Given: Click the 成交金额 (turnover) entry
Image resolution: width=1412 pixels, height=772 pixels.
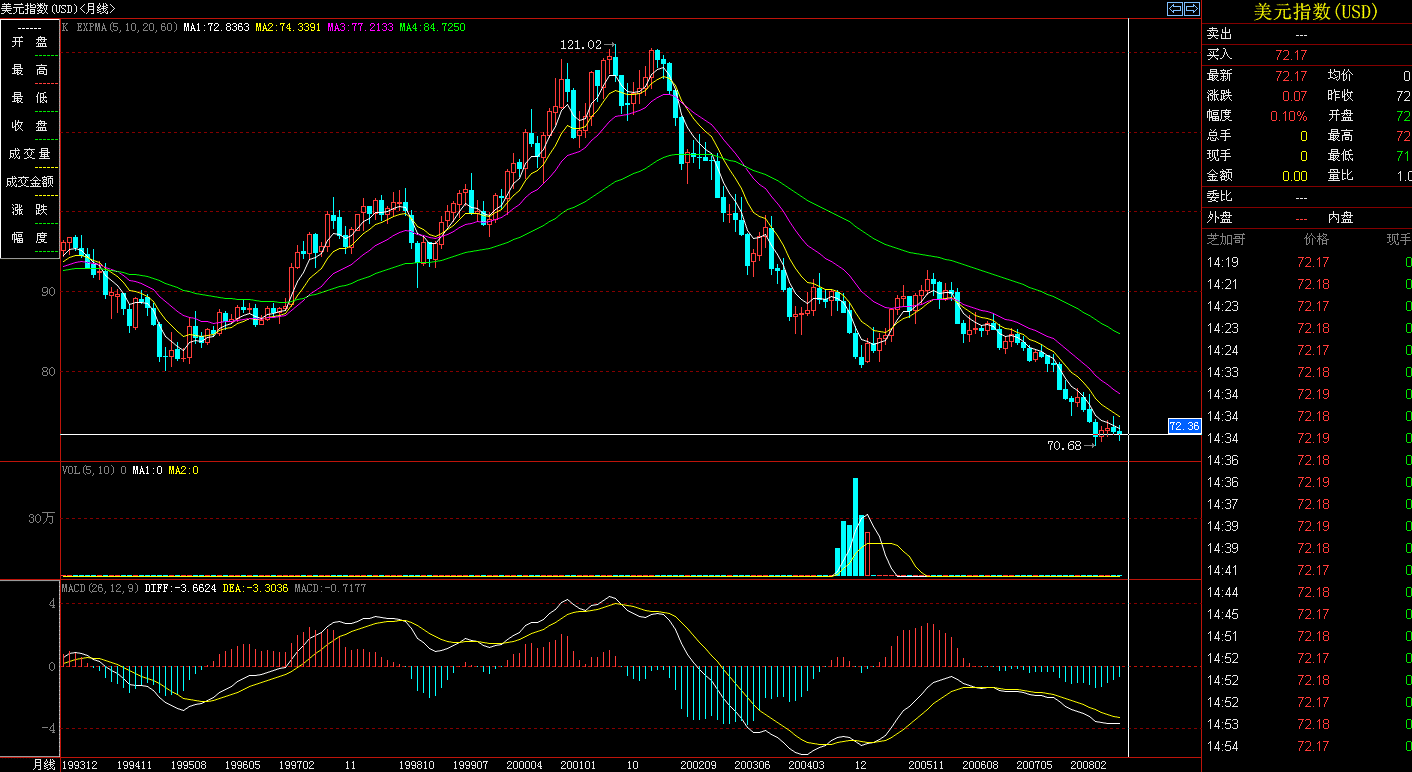Looking at the screenshot, I should [30, 181].
